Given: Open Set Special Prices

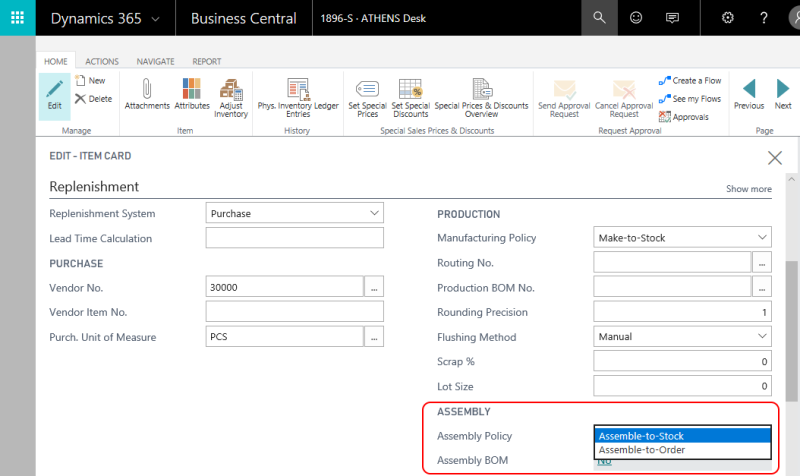Looking at the screenshot, I should [x=367, y=98].
